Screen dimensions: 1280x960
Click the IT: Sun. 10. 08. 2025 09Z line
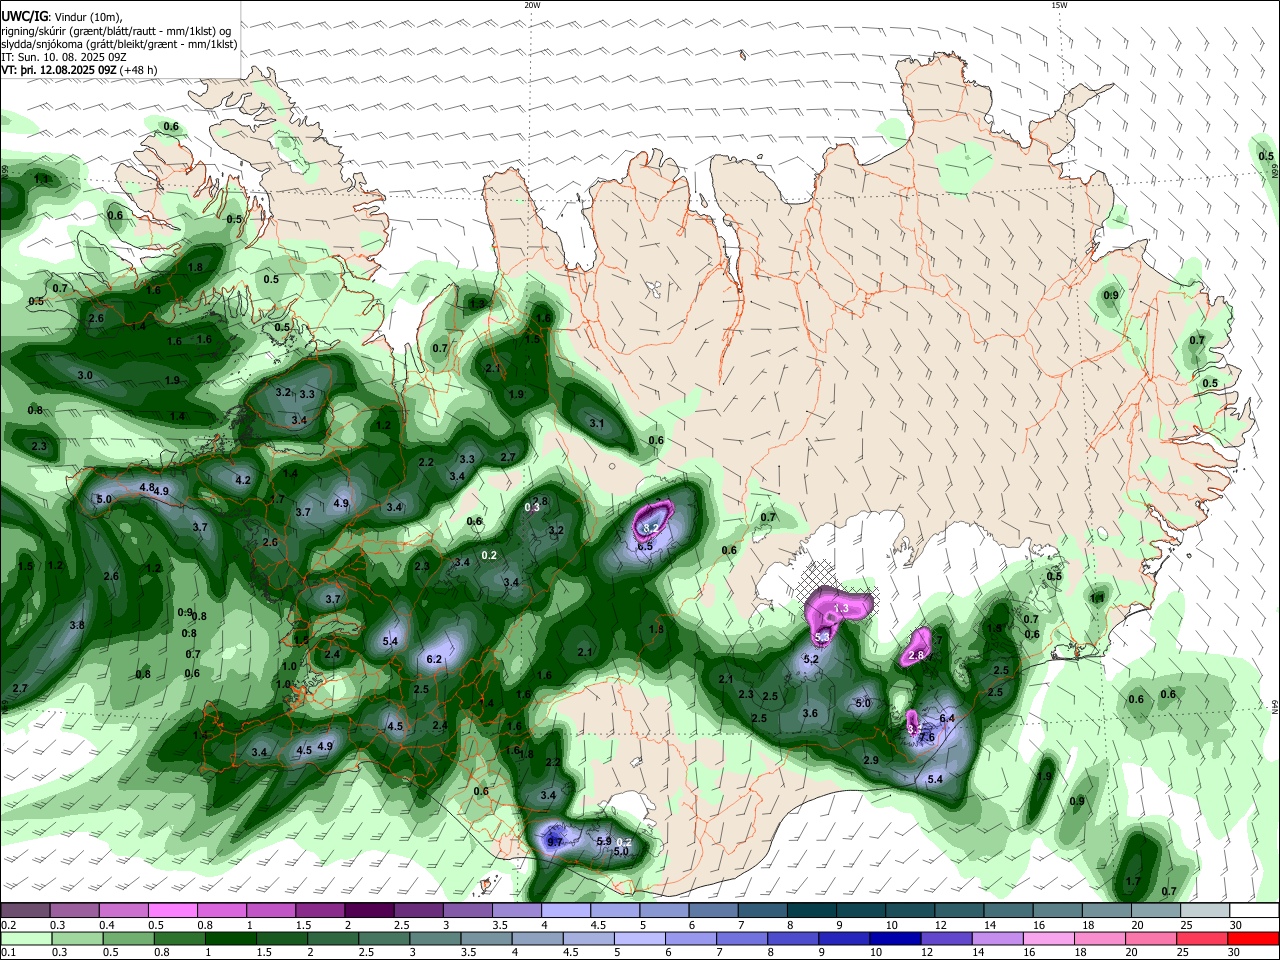point(64,57)
